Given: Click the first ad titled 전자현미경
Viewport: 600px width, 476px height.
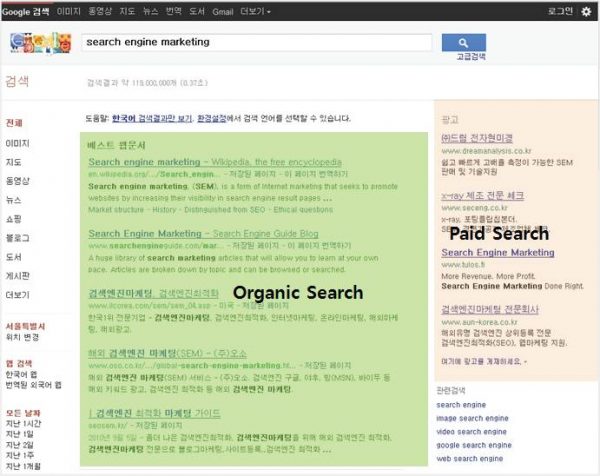Looking at the screenshot, I should point(477,138).
